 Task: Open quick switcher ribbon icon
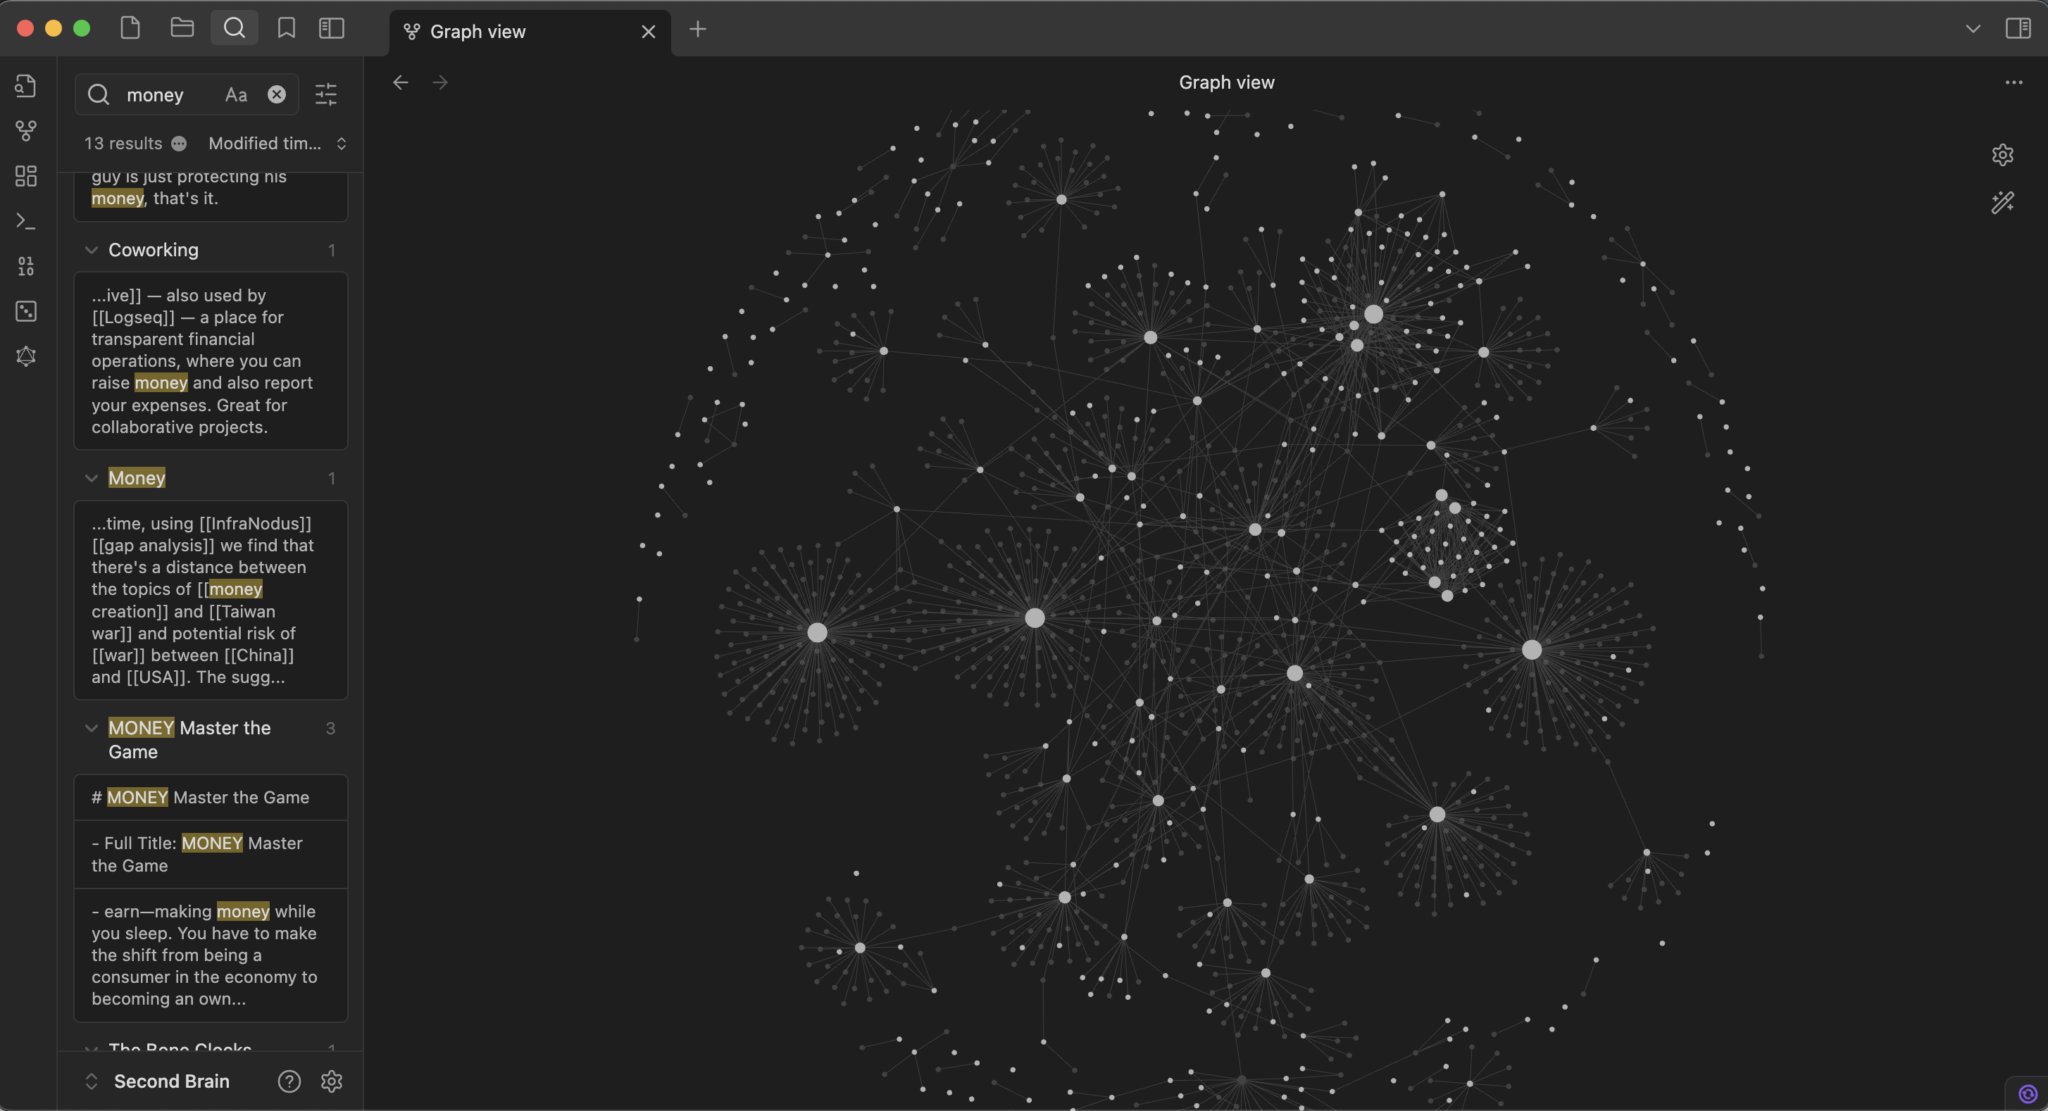[x=26, y=86]
